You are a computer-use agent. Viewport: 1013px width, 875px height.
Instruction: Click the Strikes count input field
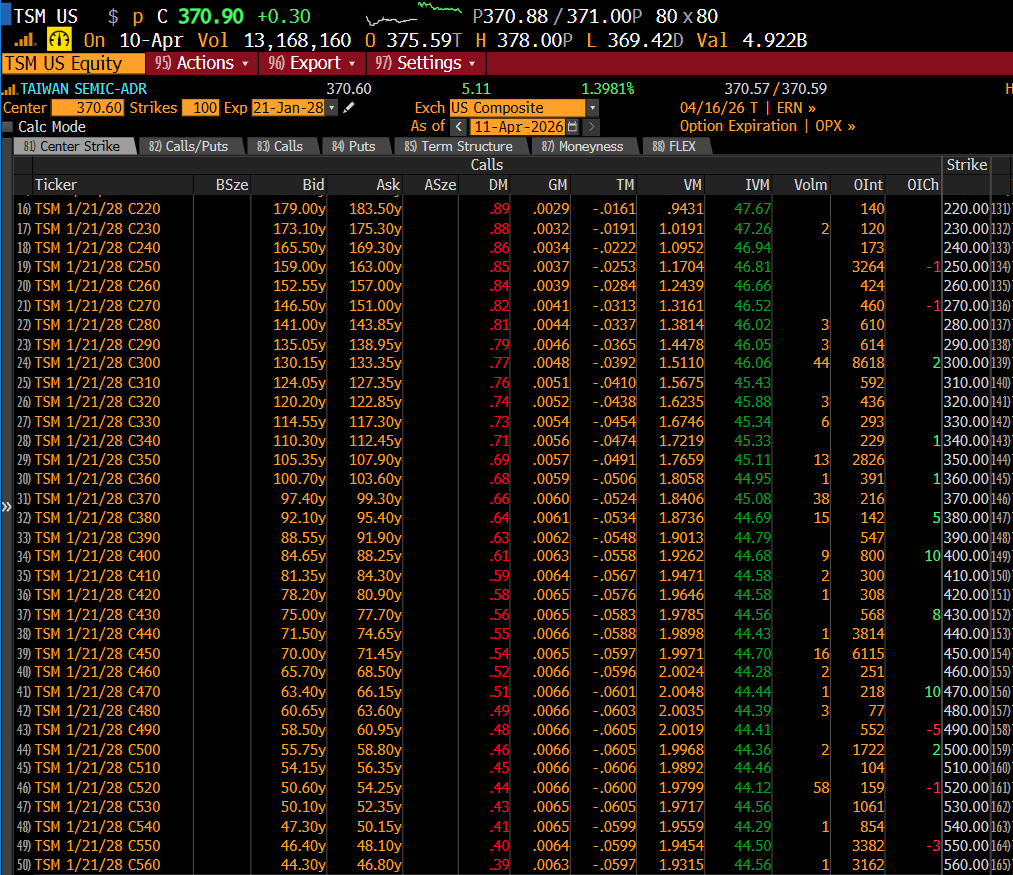coord(201,108)
